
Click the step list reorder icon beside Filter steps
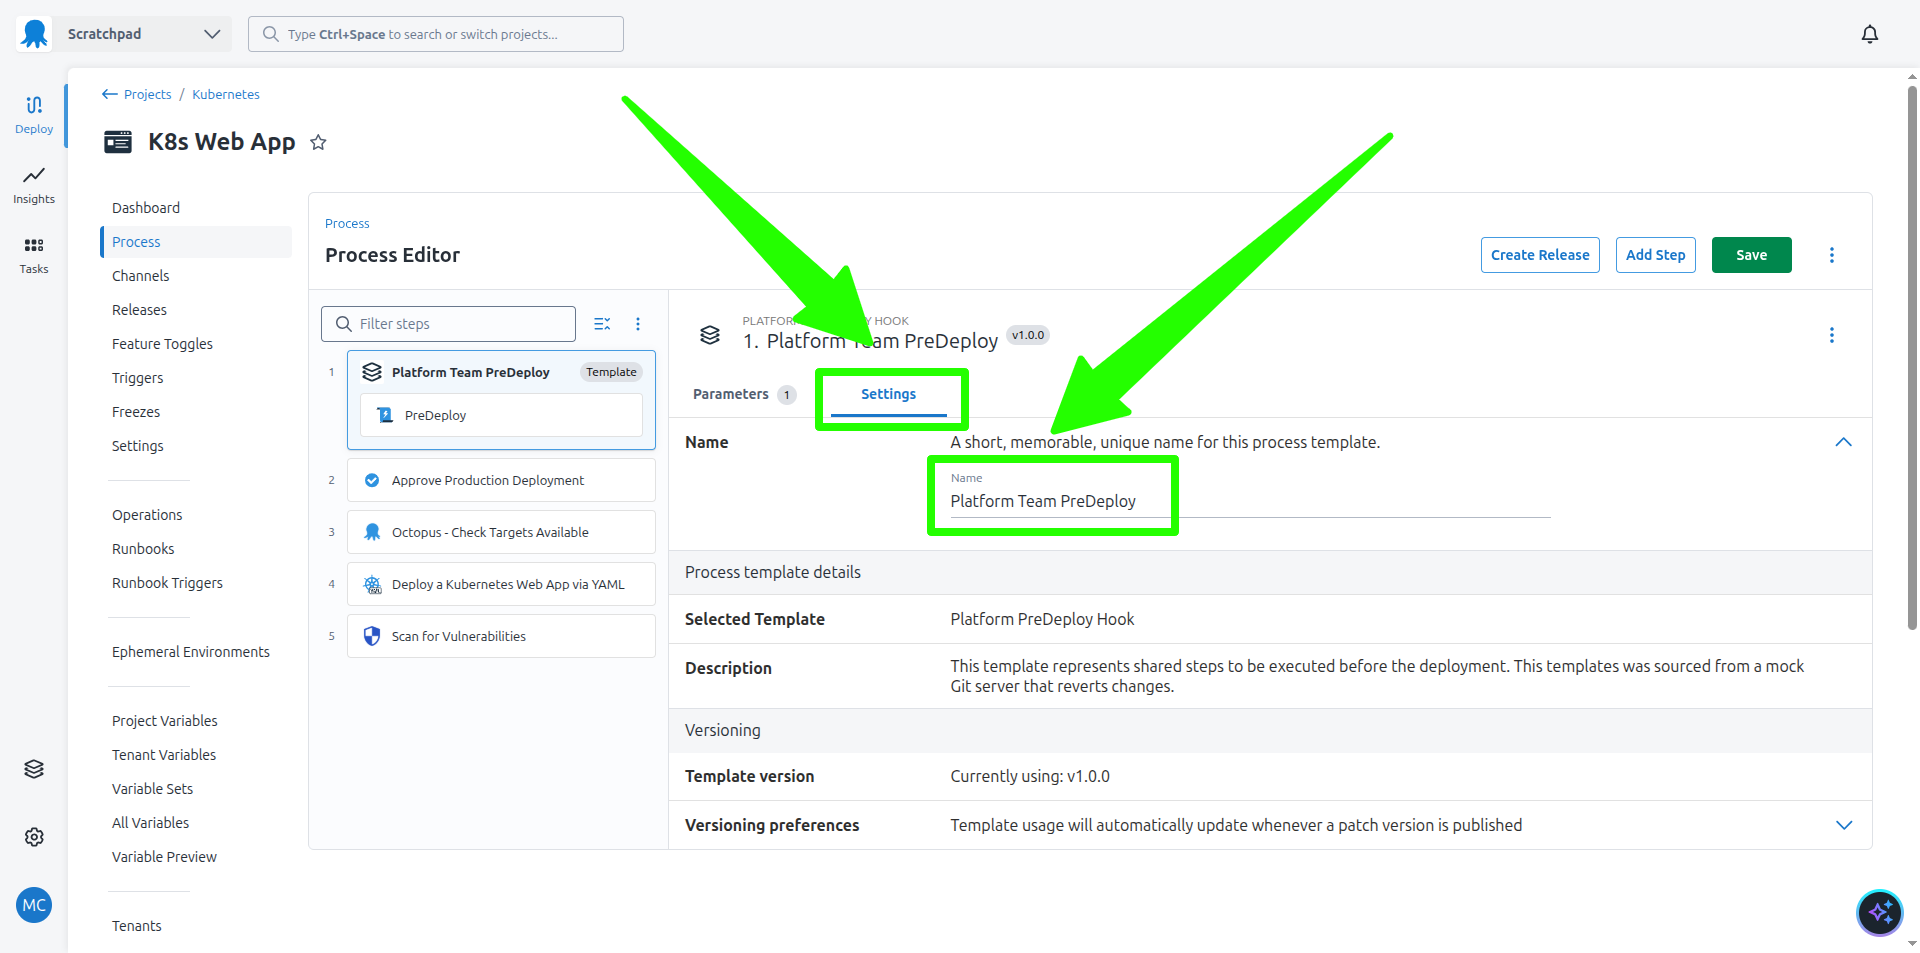(x=602, y=323)
